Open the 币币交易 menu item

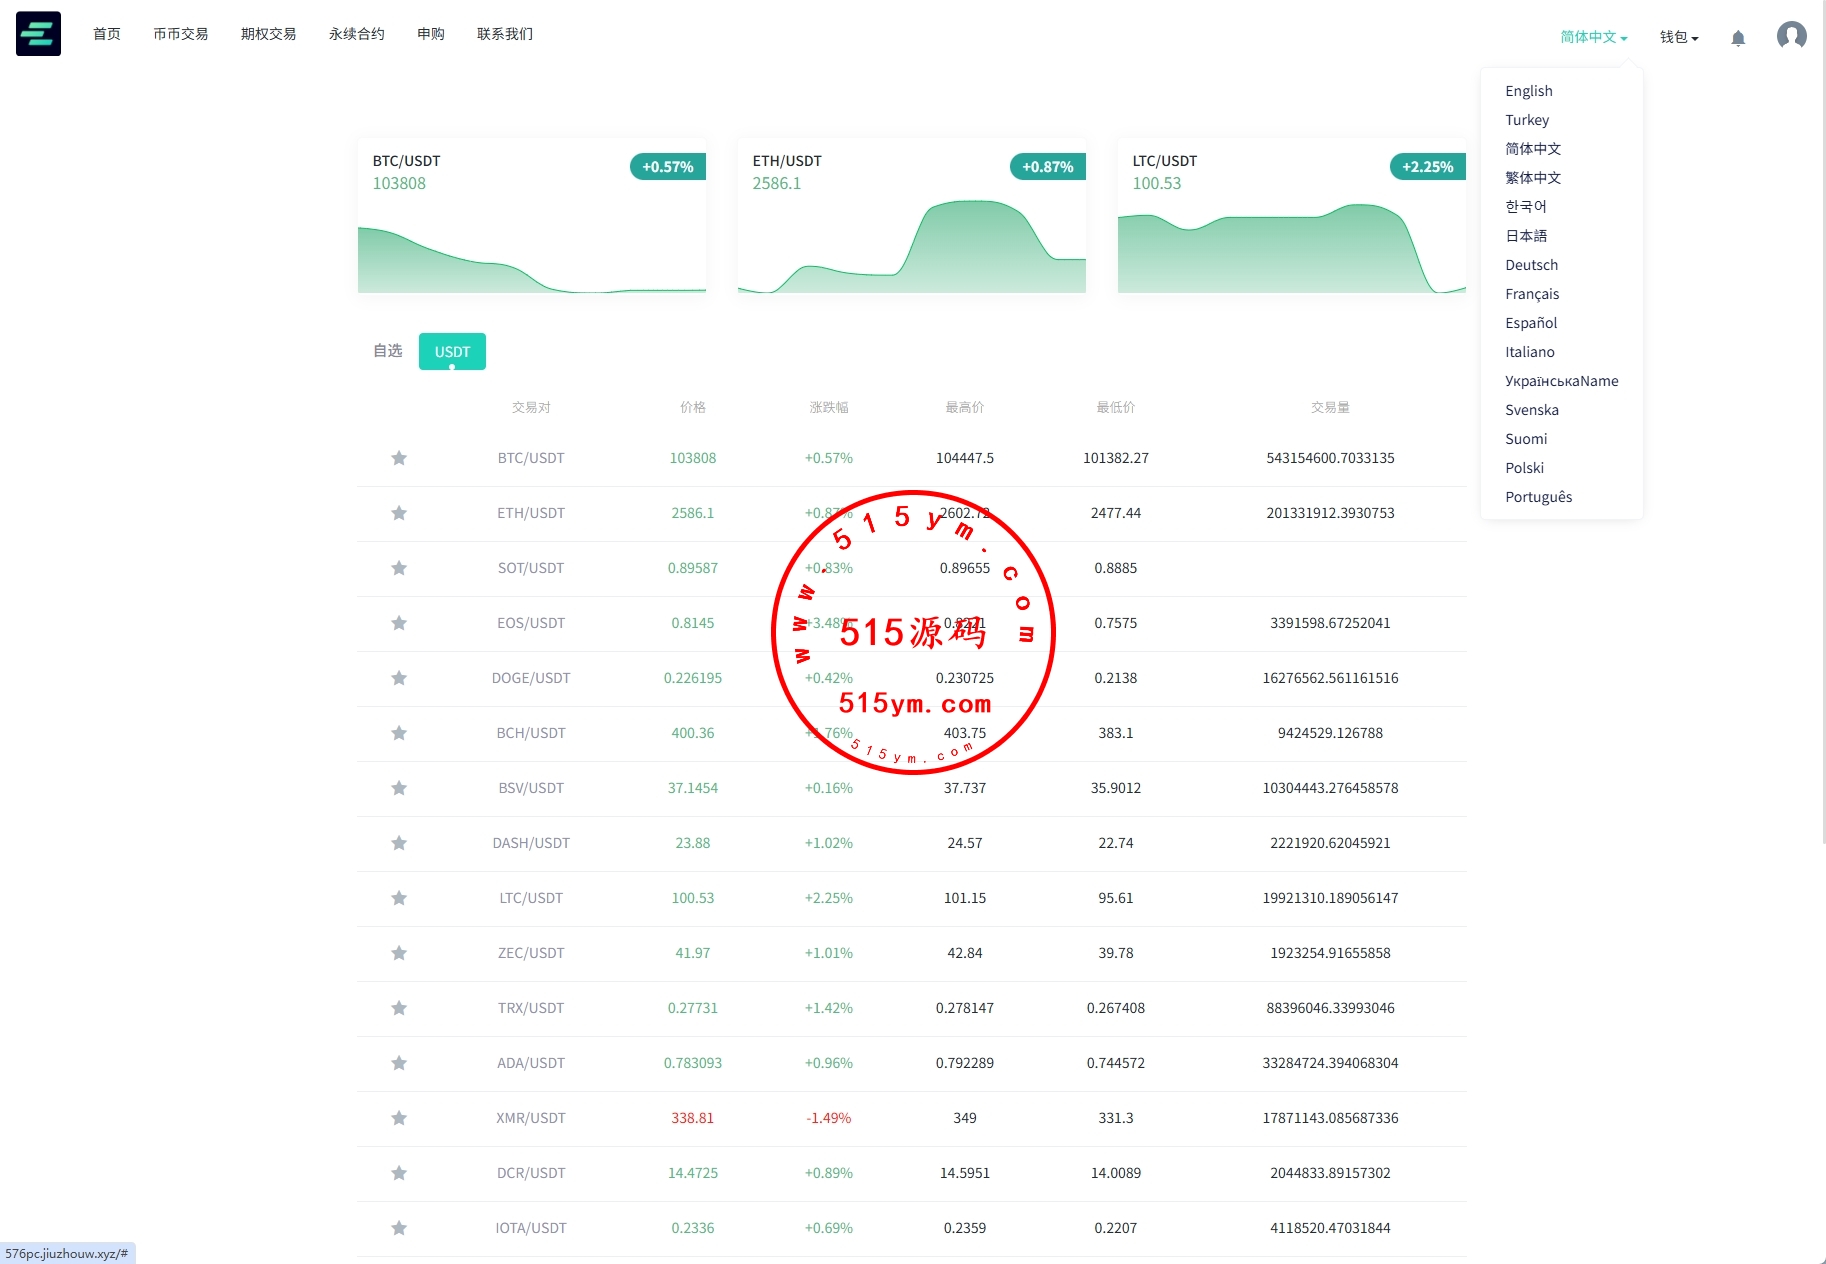pyautogui.click(x=180, y=34)
